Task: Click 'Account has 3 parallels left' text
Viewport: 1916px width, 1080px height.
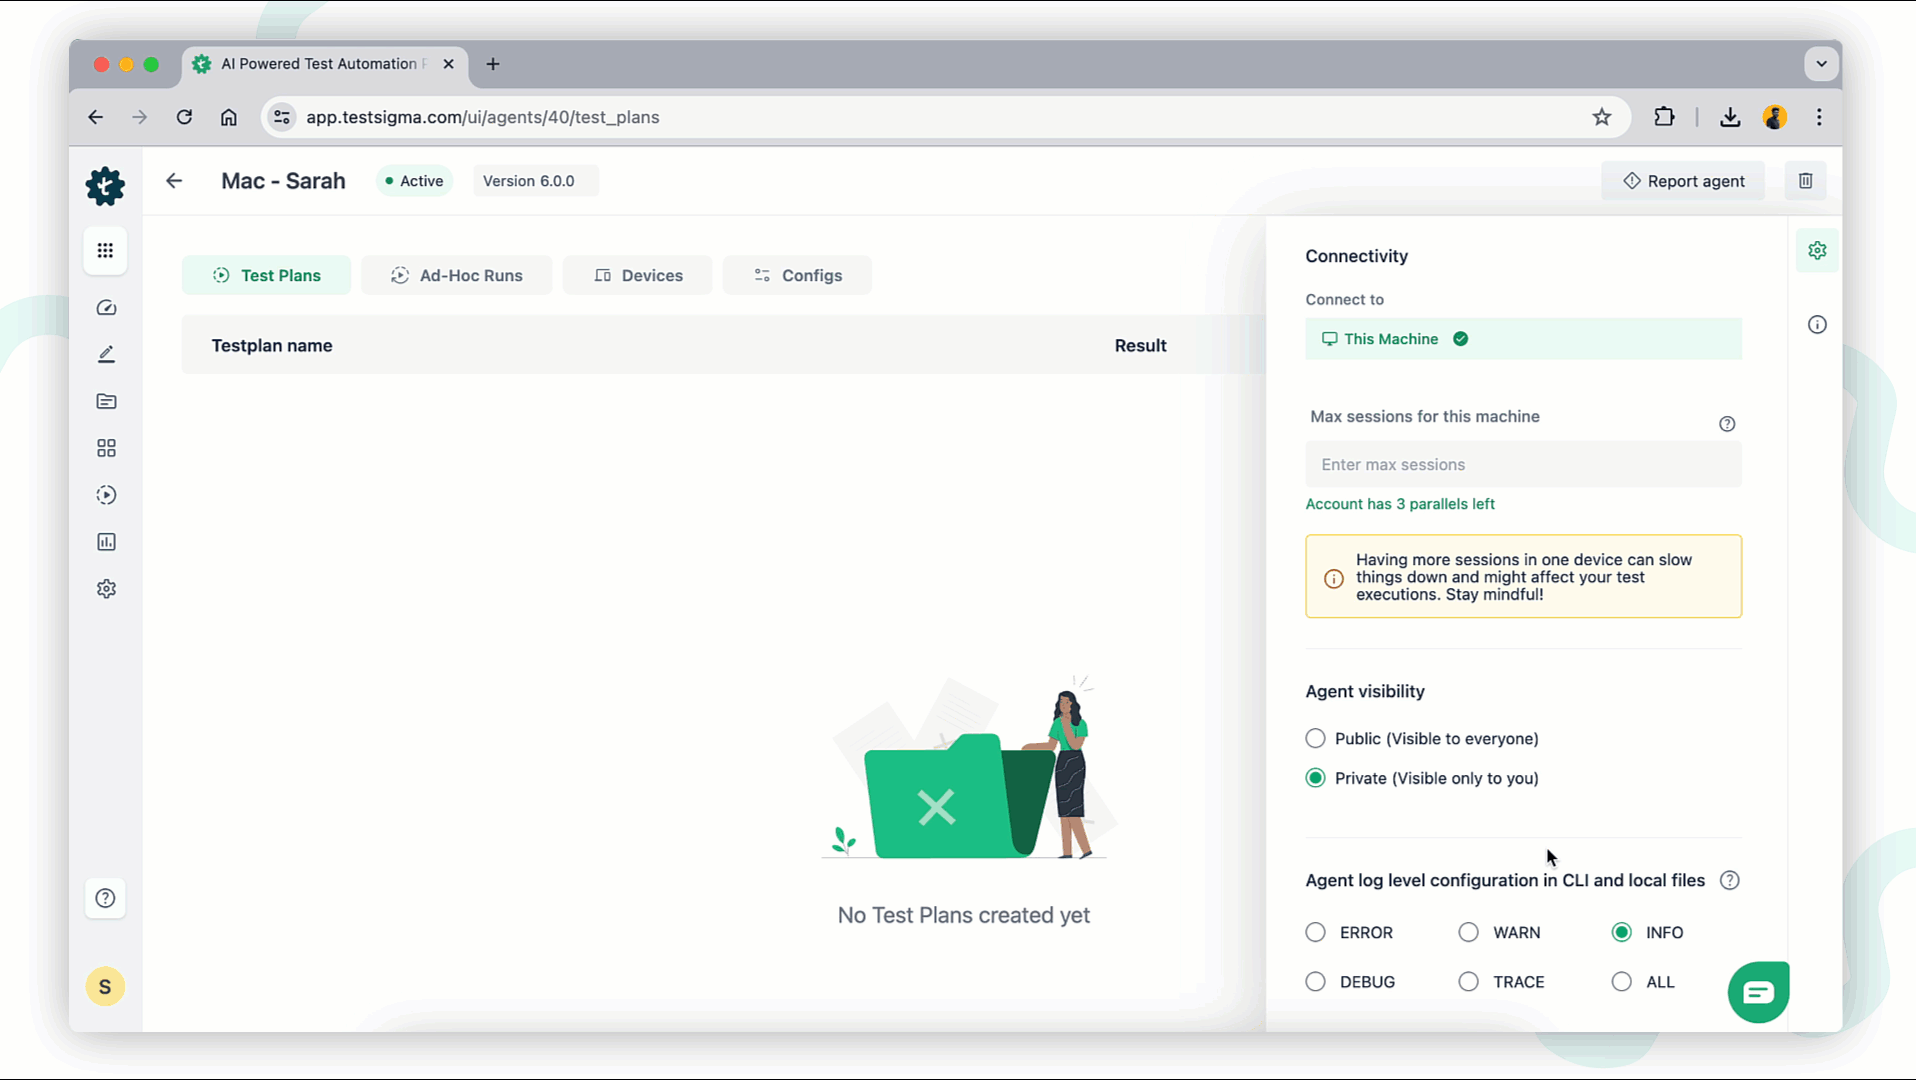Action: pos(1400,504)
